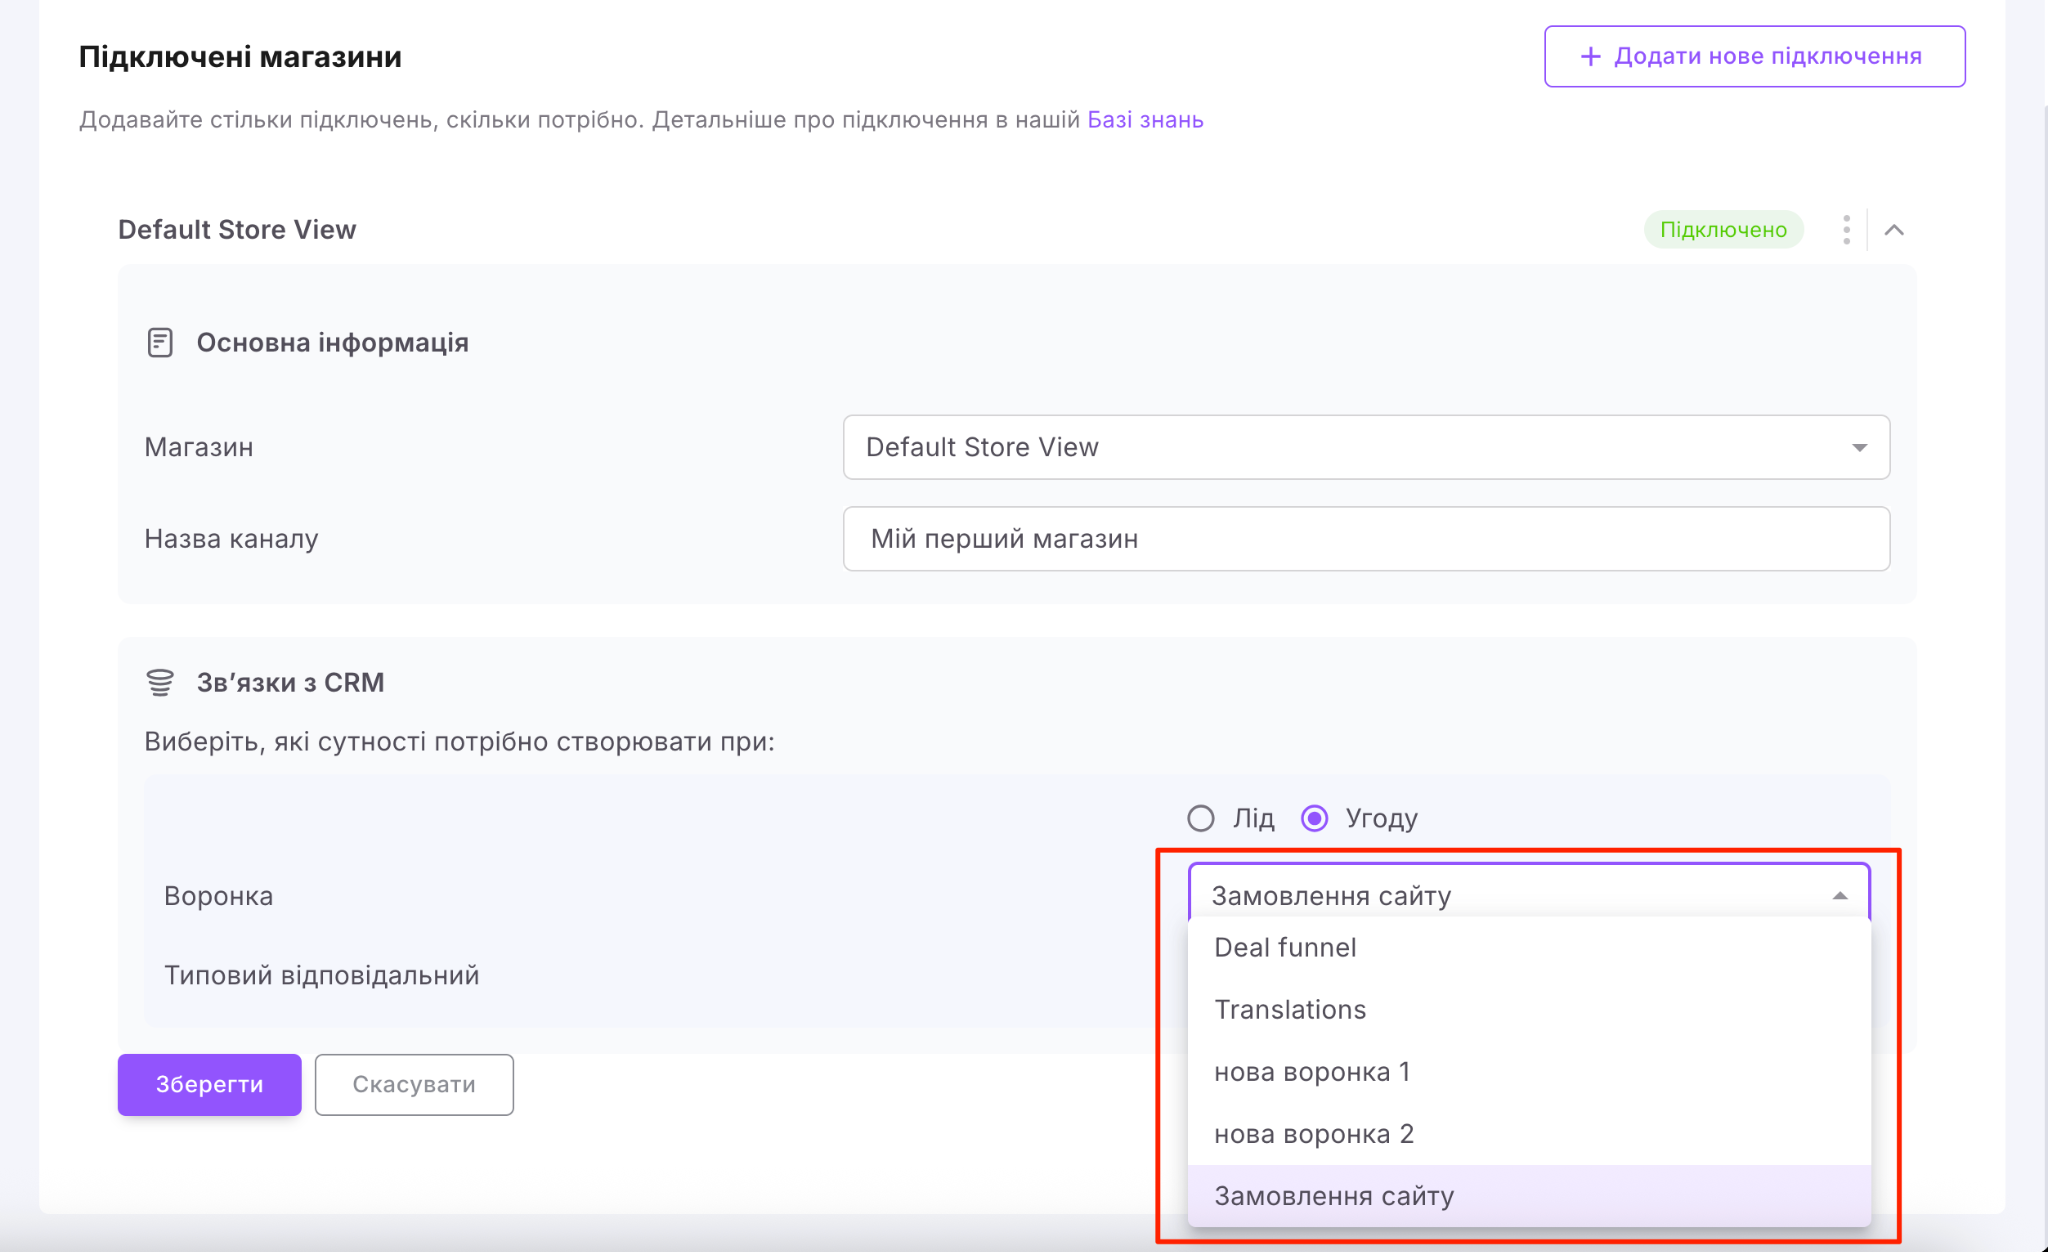This screenshot has height=1252, width=2048.
Task: Open the three-dot store options menu
Action: [x=1846, y=230]
